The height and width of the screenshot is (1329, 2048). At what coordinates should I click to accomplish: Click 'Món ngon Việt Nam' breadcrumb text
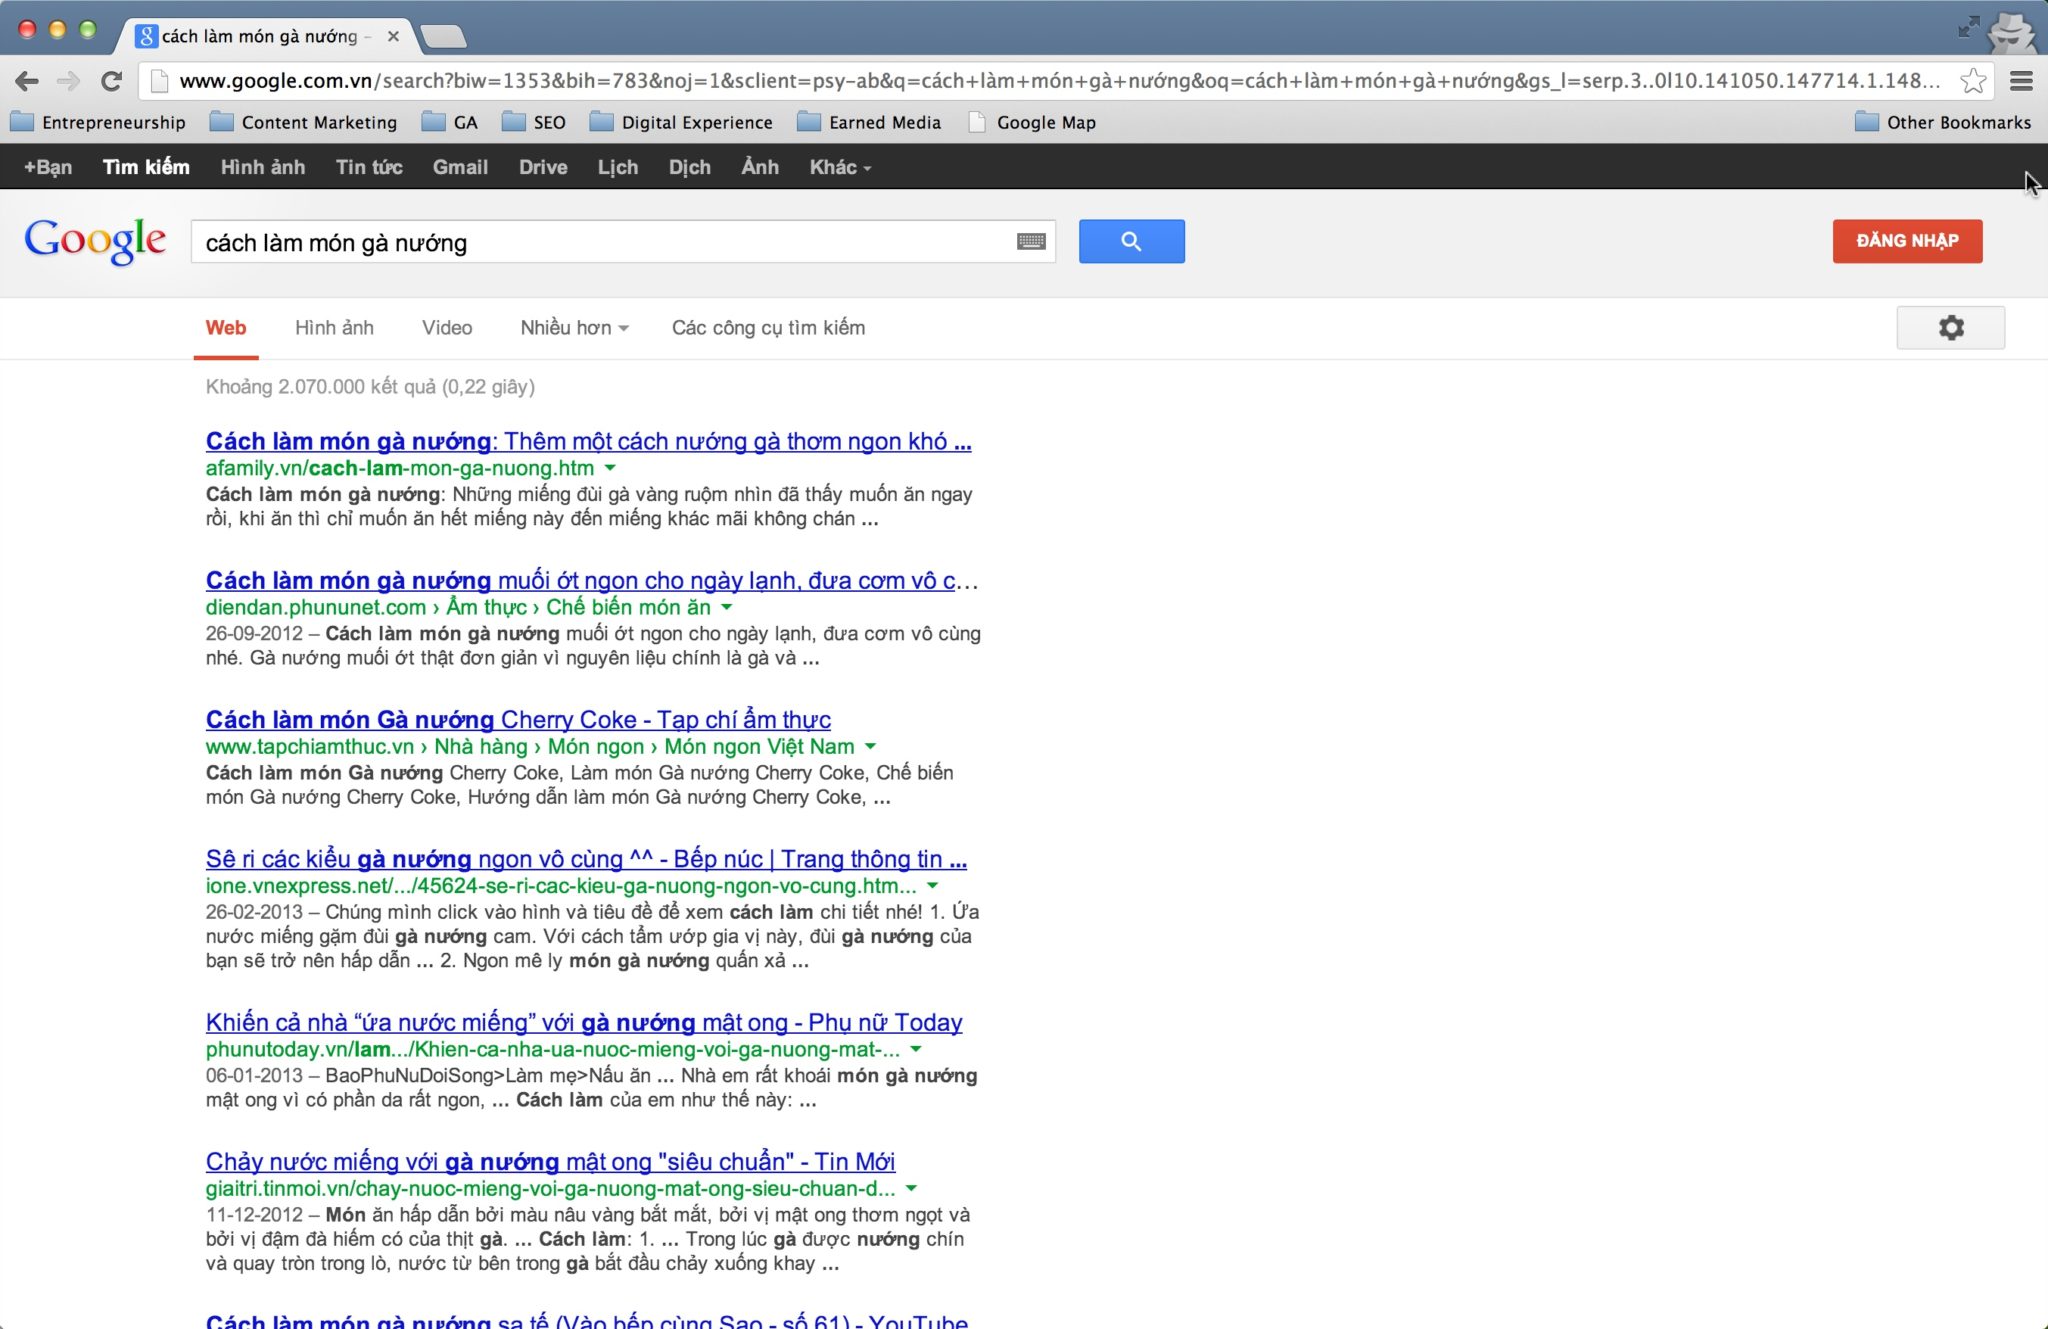coord(759,746)
